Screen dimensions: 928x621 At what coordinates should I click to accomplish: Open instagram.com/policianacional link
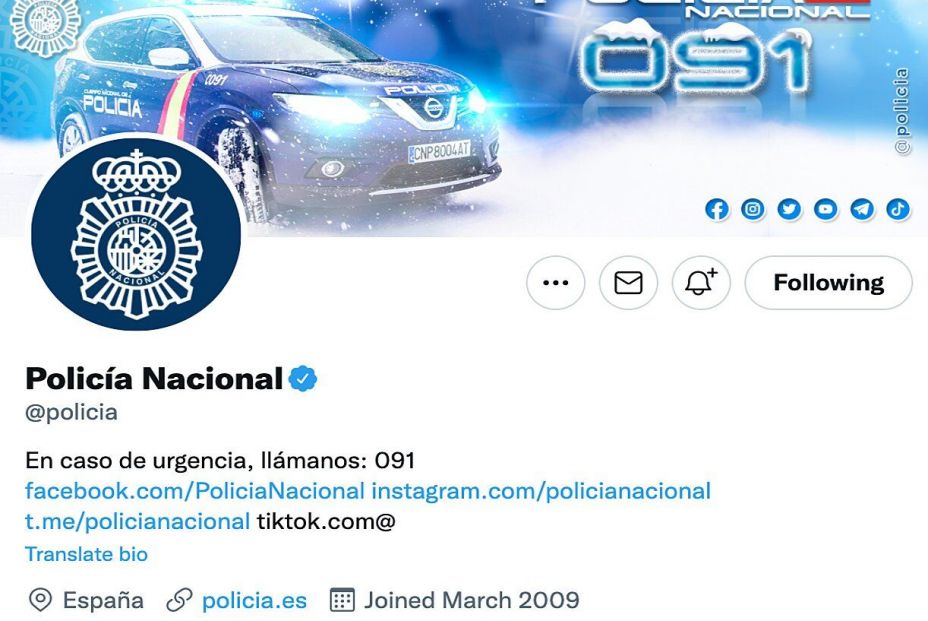(x=541, y=491)
